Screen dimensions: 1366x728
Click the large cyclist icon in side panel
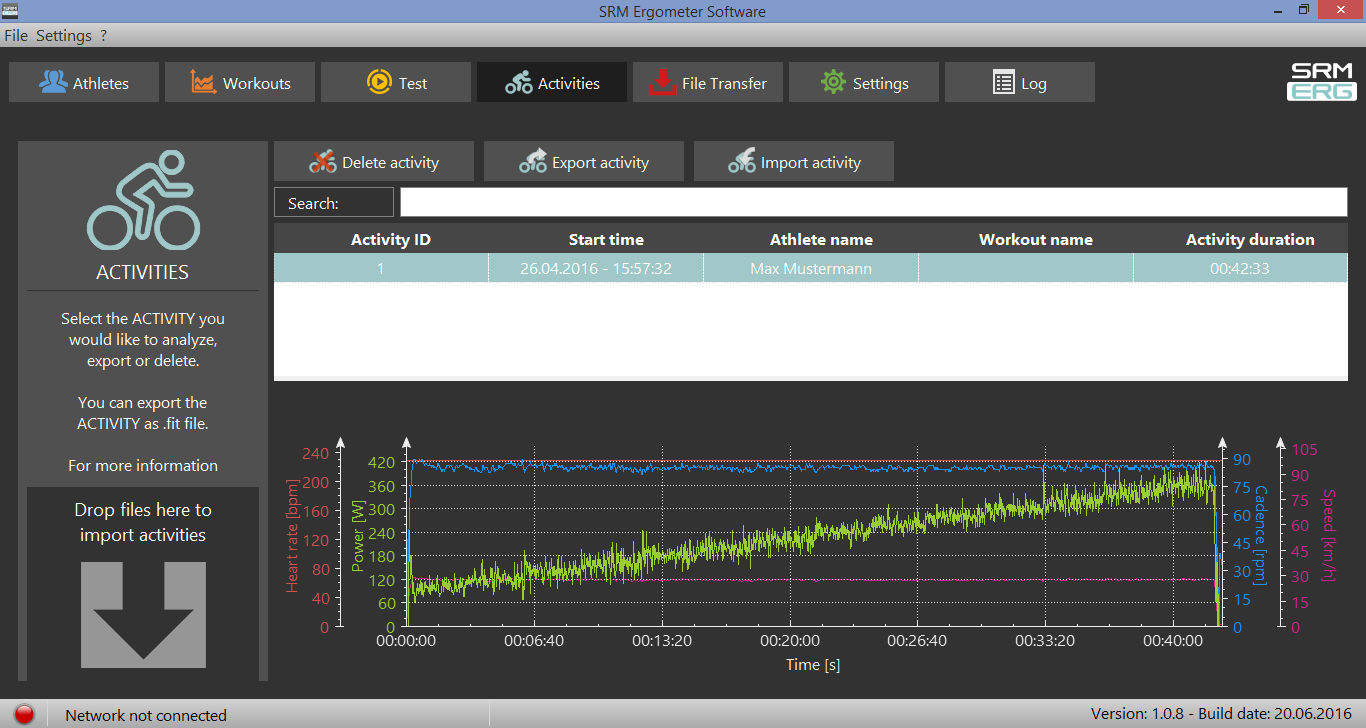coord(143,200)
